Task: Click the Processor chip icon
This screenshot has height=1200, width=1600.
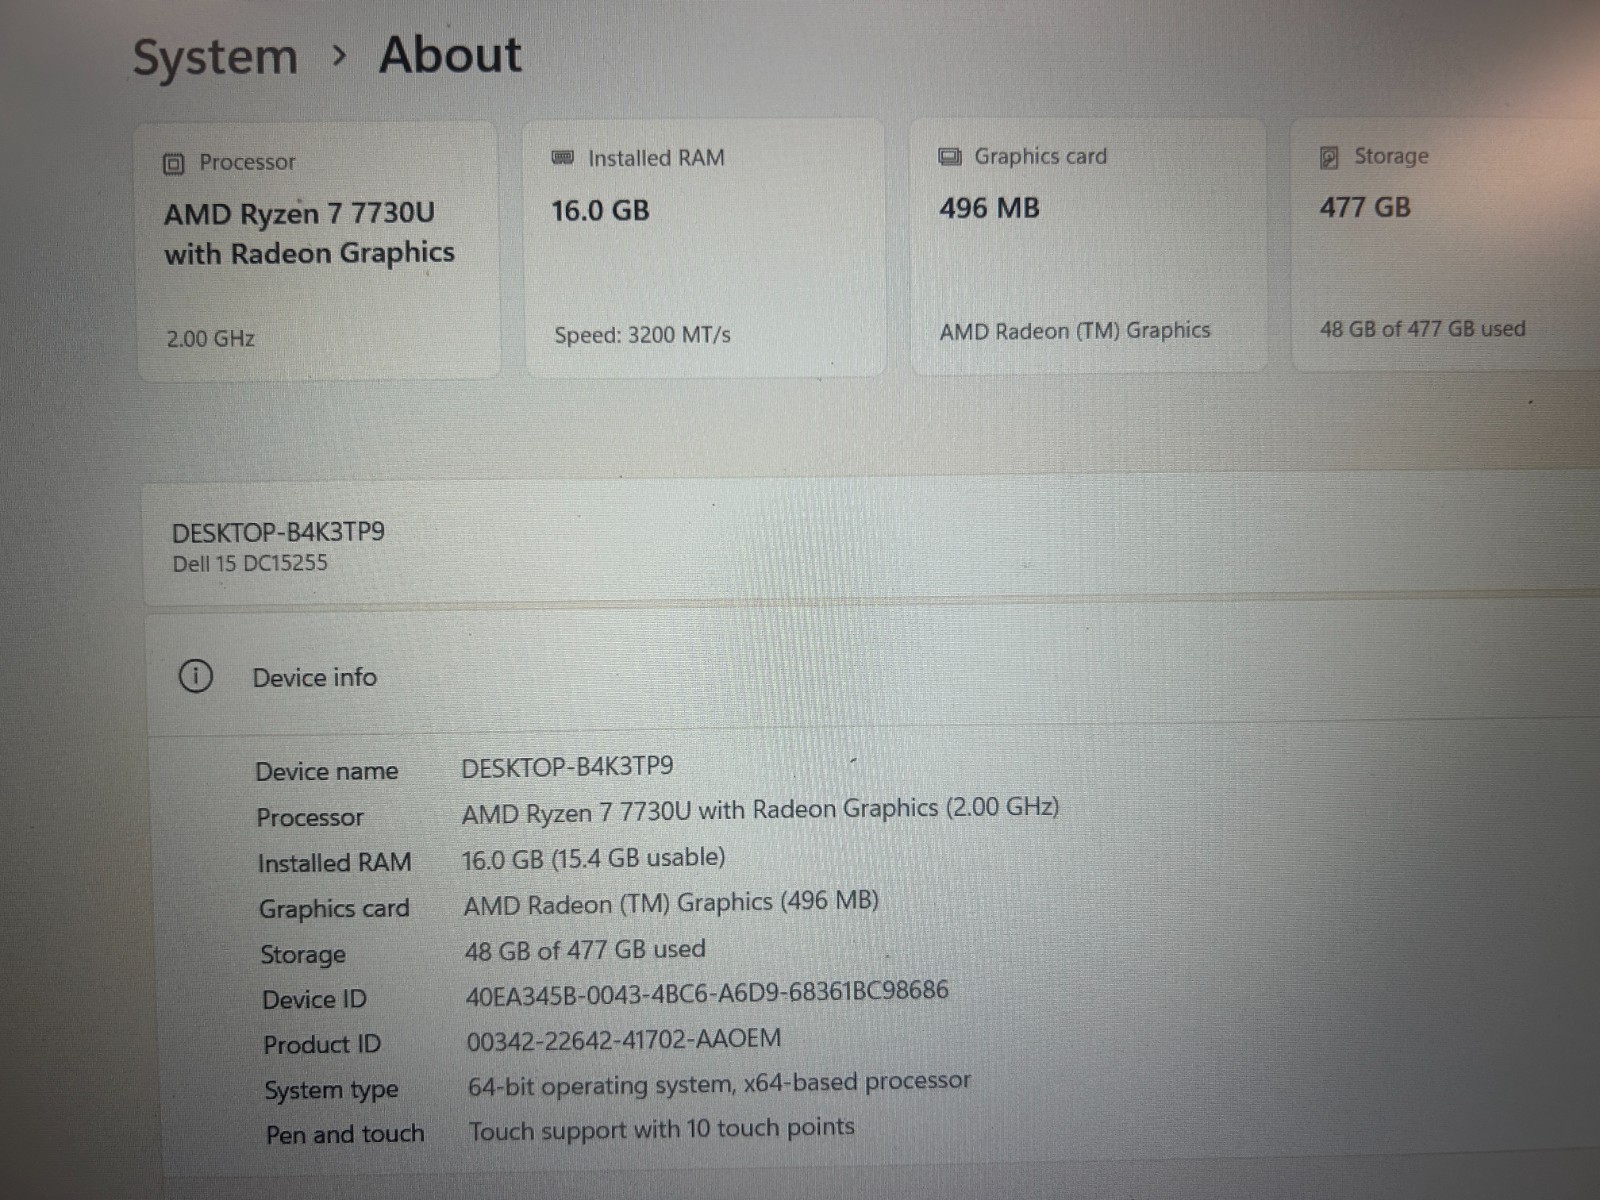Action: coord(173,163)
